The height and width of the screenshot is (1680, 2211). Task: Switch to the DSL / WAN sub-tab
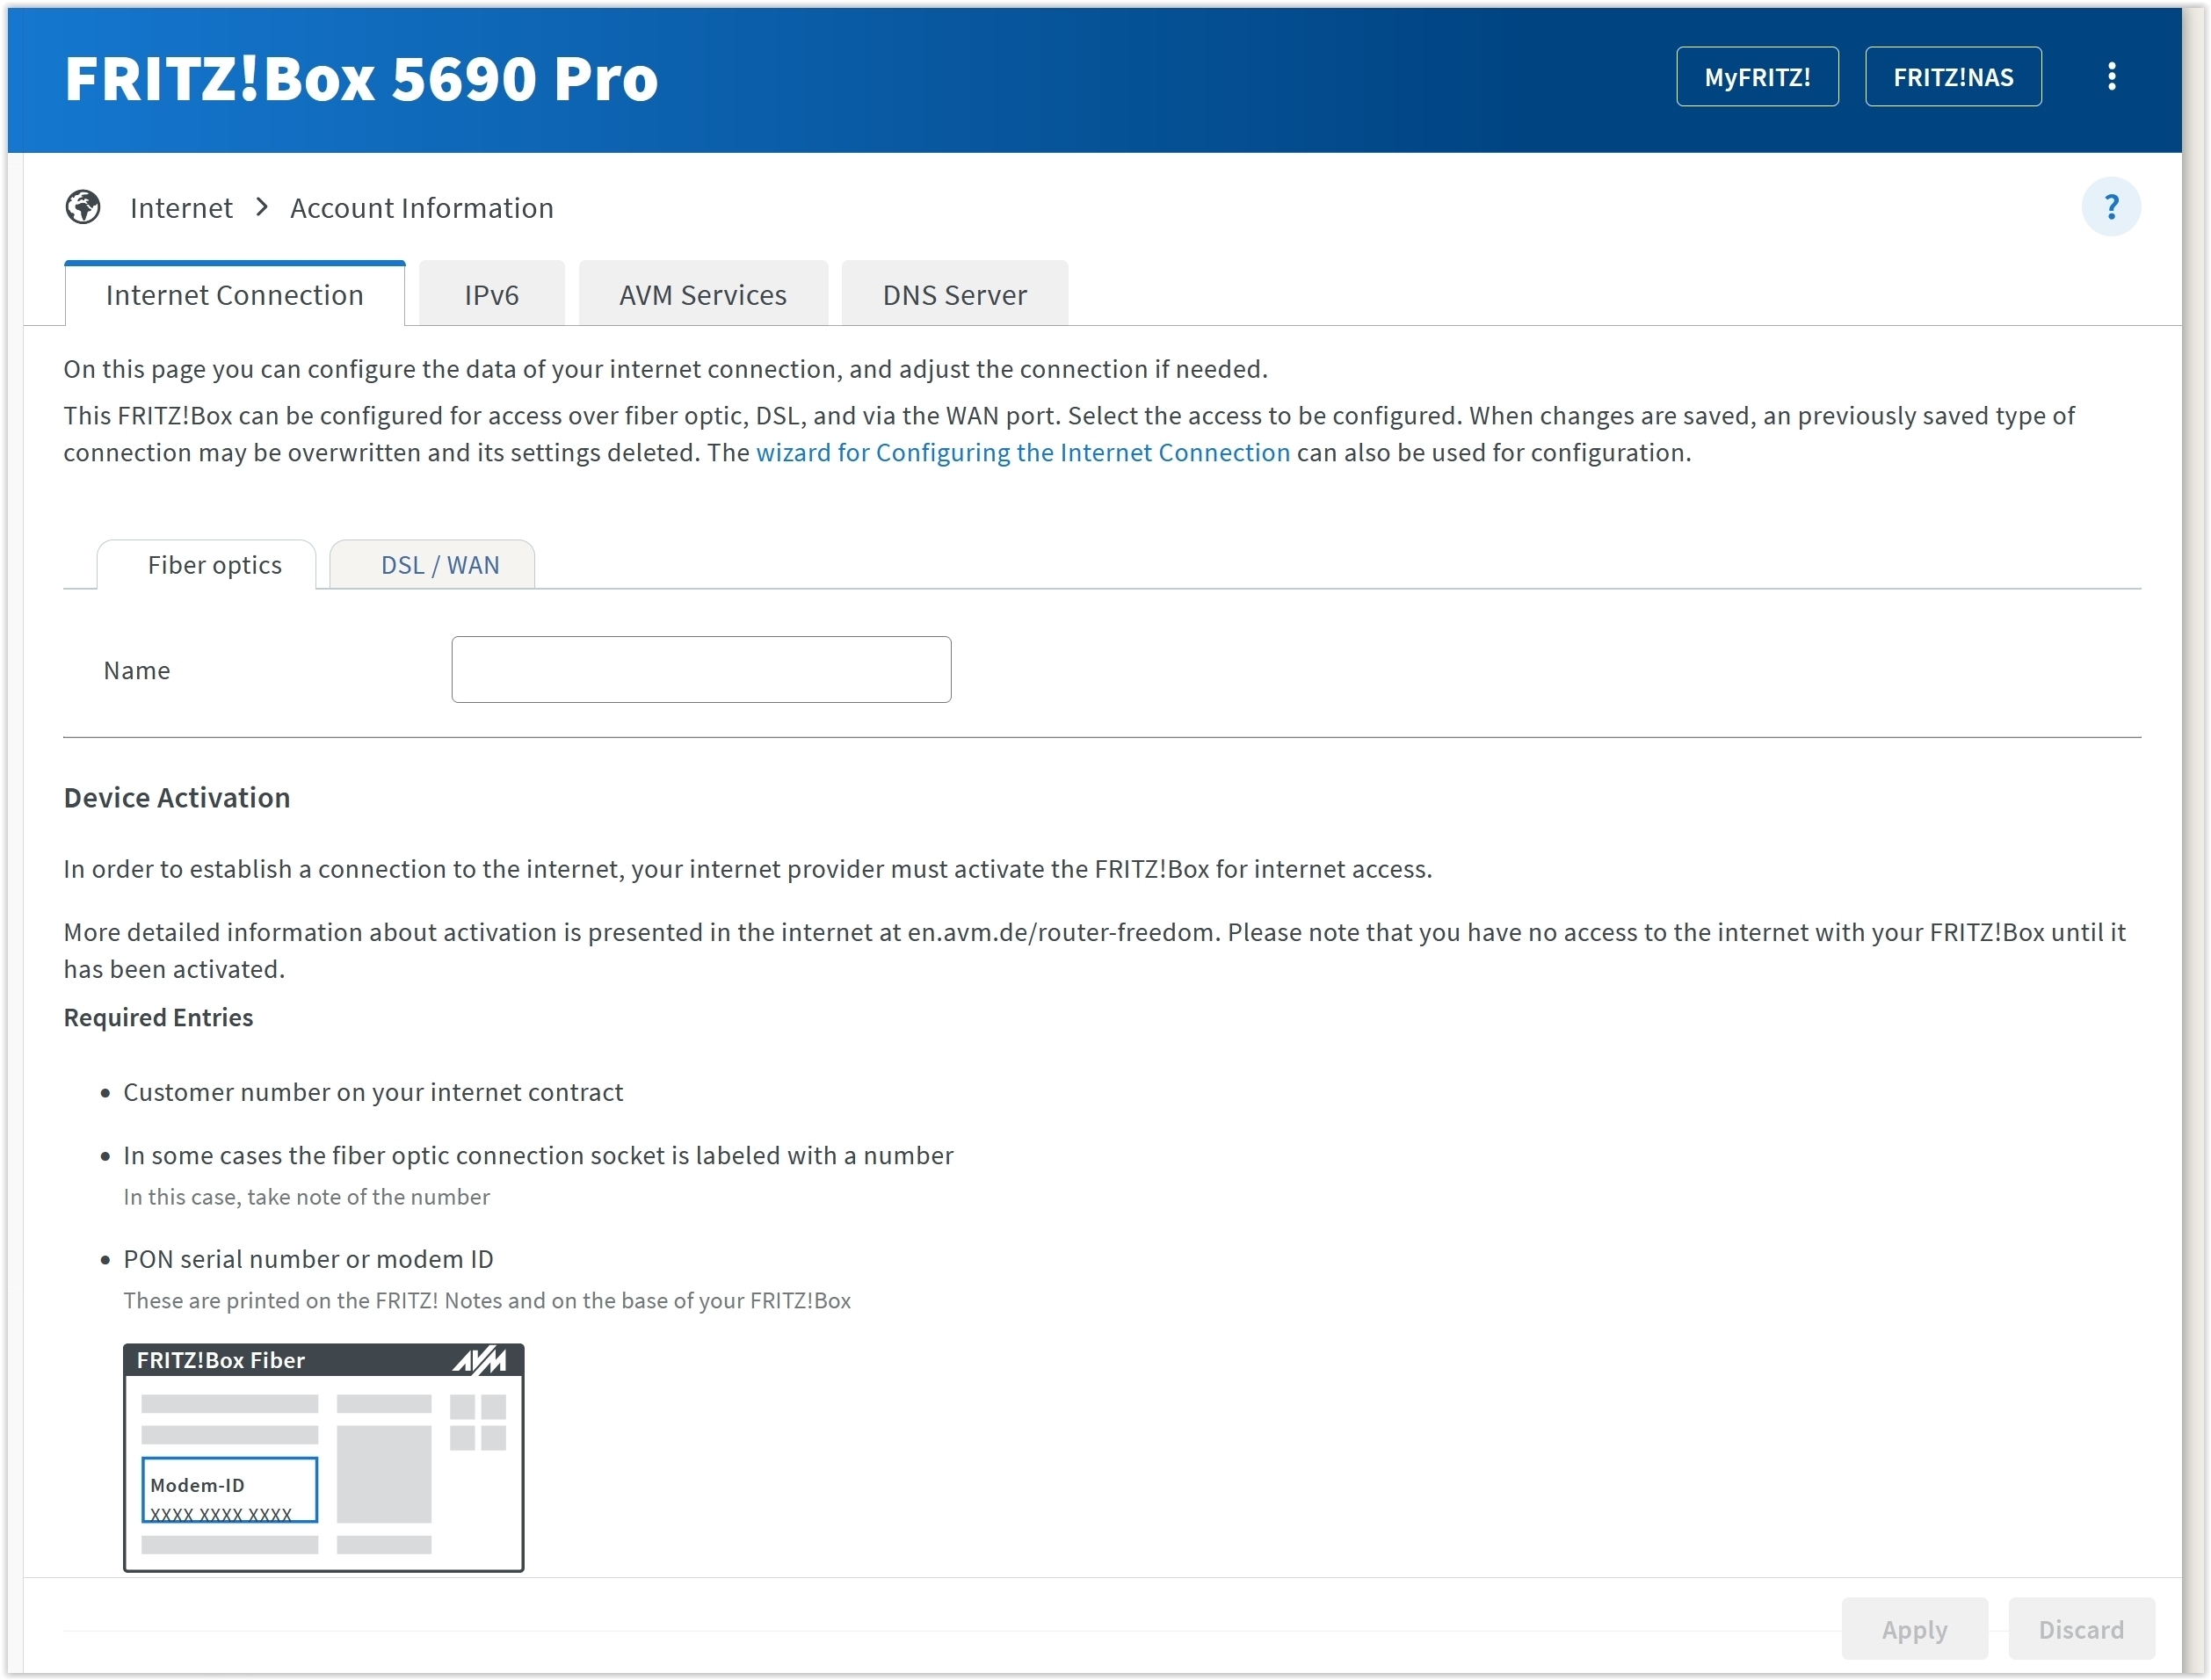pyautogui.click(x=432, y=565)
